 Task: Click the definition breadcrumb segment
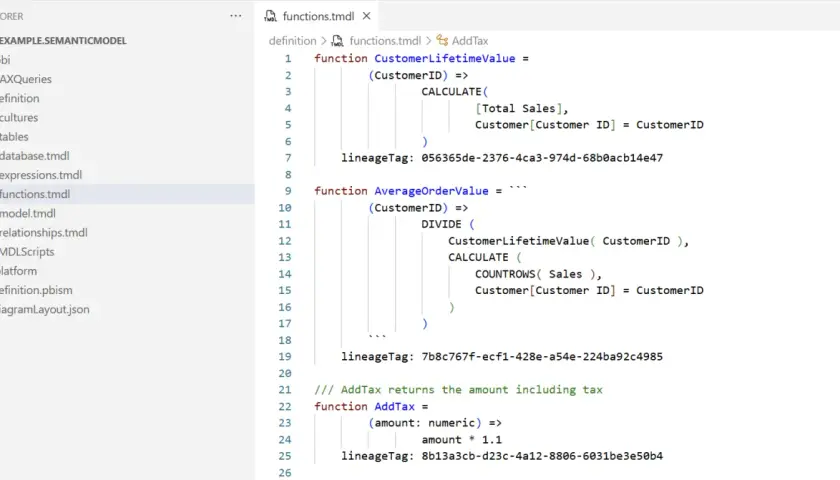coord(292,41)
